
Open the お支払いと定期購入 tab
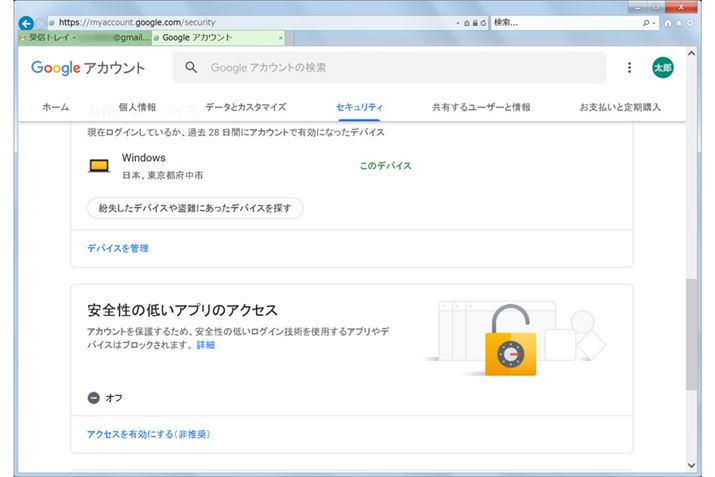coord(620,107)
